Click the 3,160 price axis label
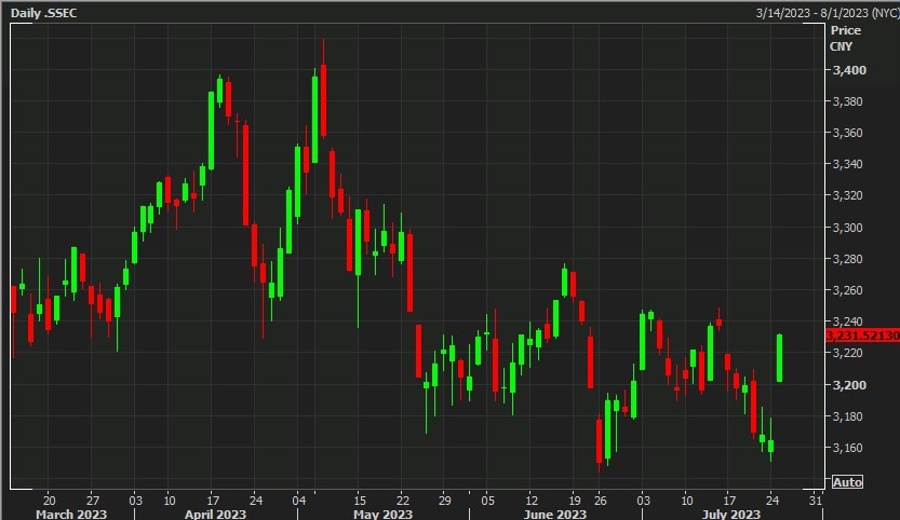The height and width of the screenshot is (520, 900). click(x=847, y=448)
